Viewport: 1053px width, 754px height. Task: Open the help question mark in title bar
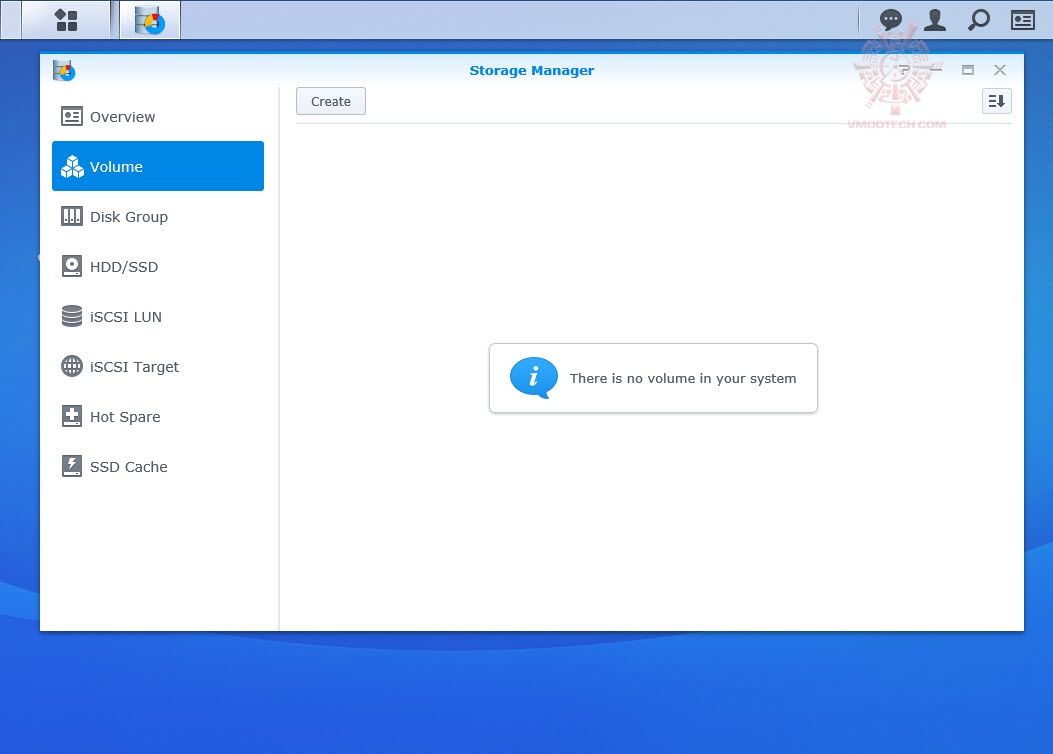[x=904, y=70]
